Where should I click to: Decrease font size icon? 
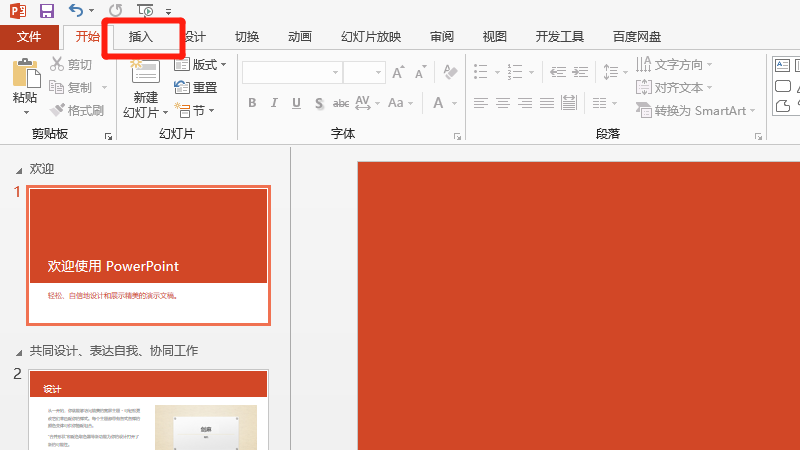(x=420, y=72)
